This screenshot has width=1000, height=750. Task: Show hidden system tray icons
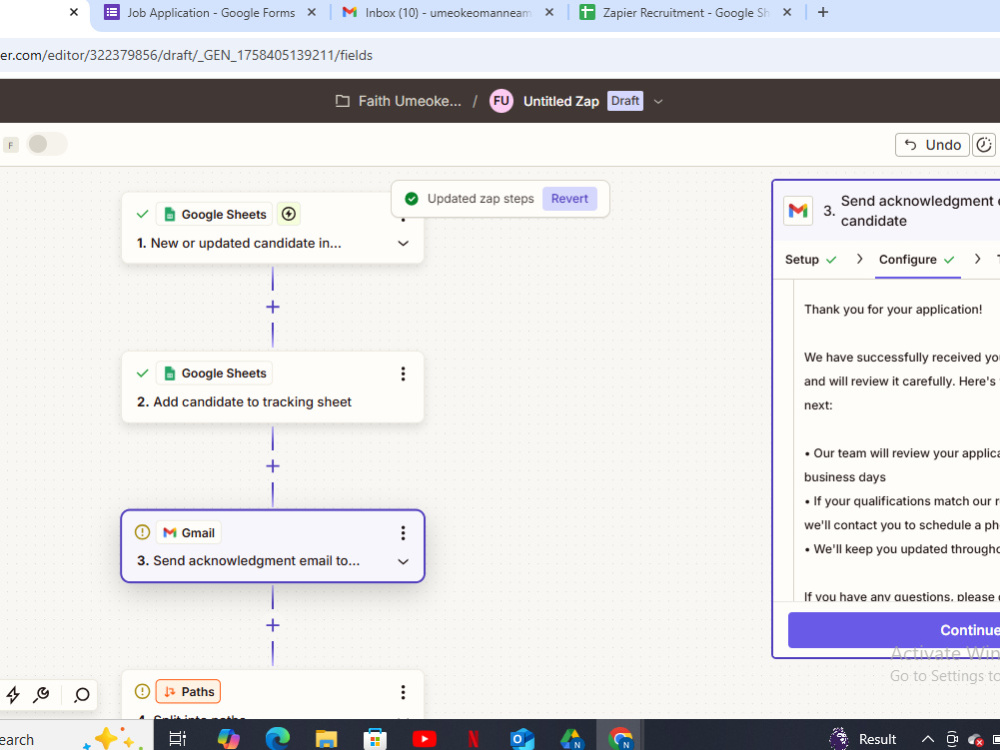[x=928, y=739]
